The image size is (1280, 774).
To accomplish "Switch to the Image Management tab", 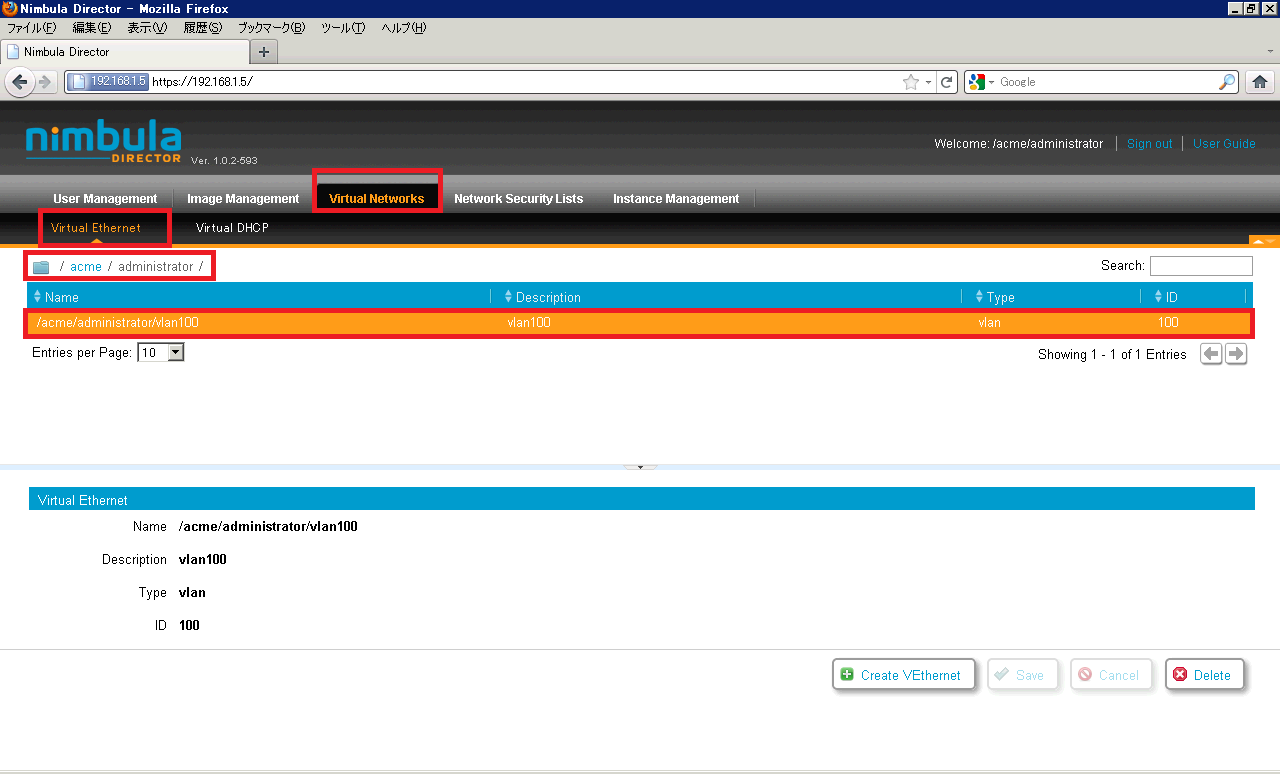I will (x=243, y=199).
